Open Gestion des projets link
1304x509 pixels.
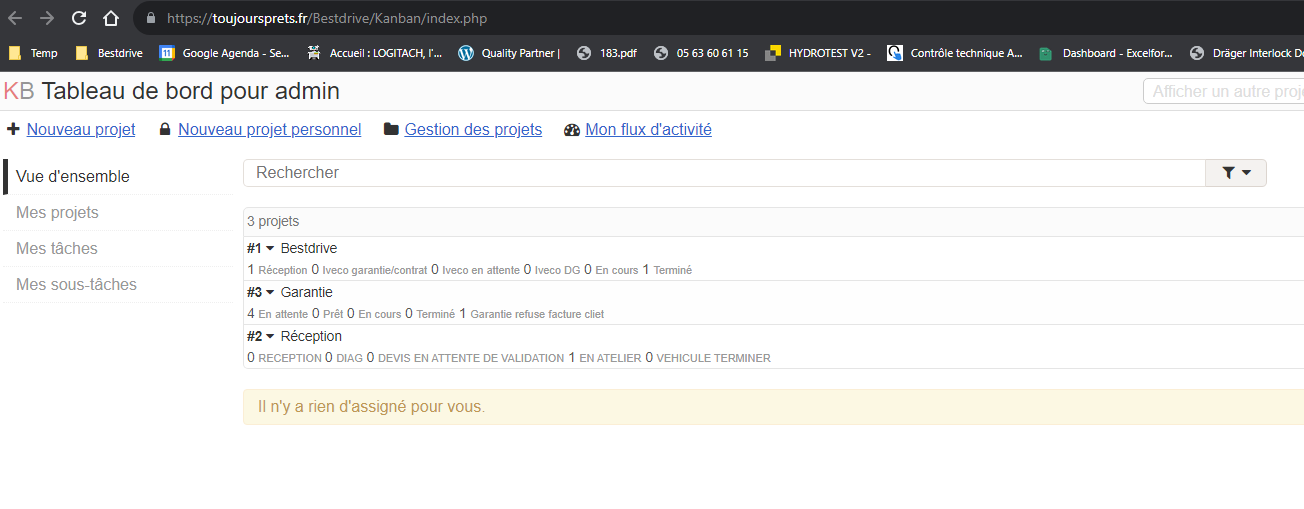(472, 130)
